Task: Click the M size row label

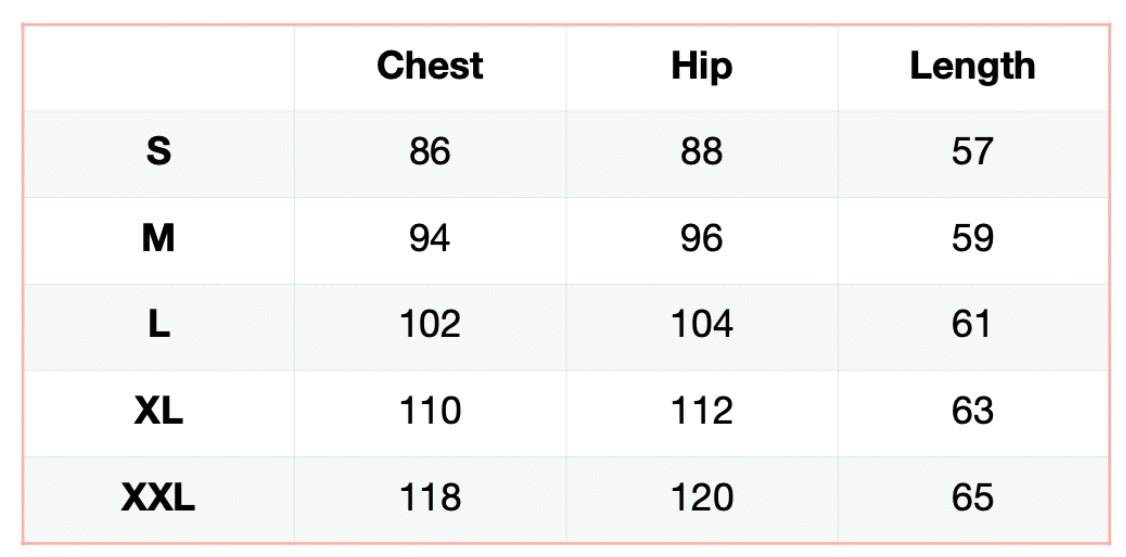Action: (x=158, y=239)
